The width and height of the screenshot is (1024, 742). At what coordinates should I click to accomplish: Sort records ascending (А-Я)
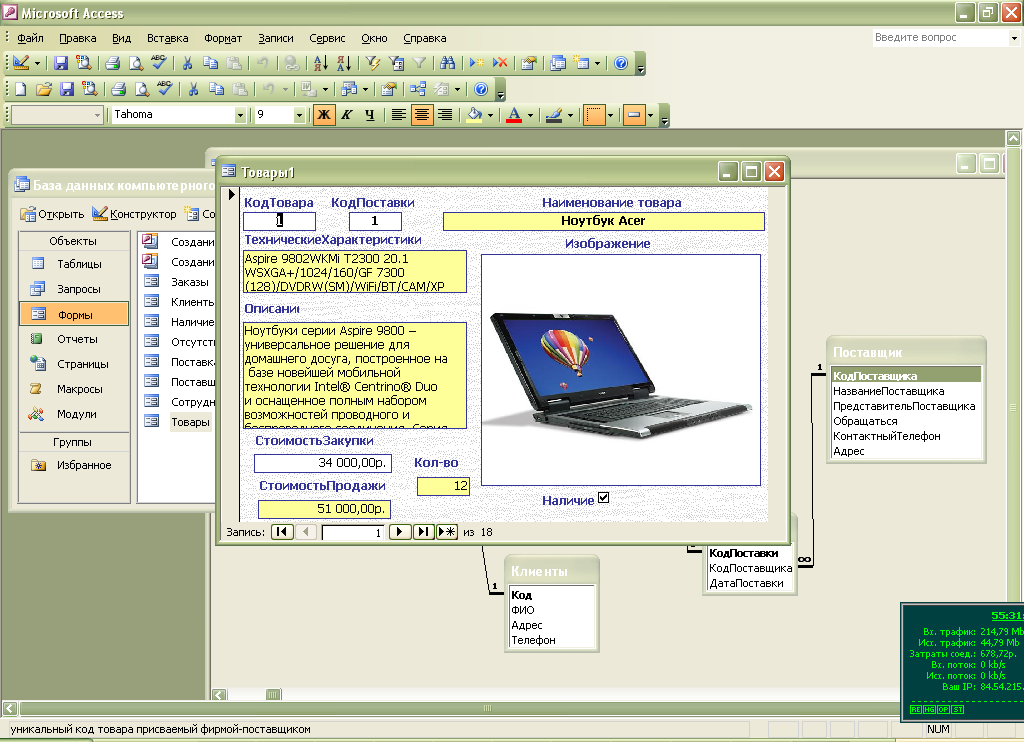(x=321, y=63)
